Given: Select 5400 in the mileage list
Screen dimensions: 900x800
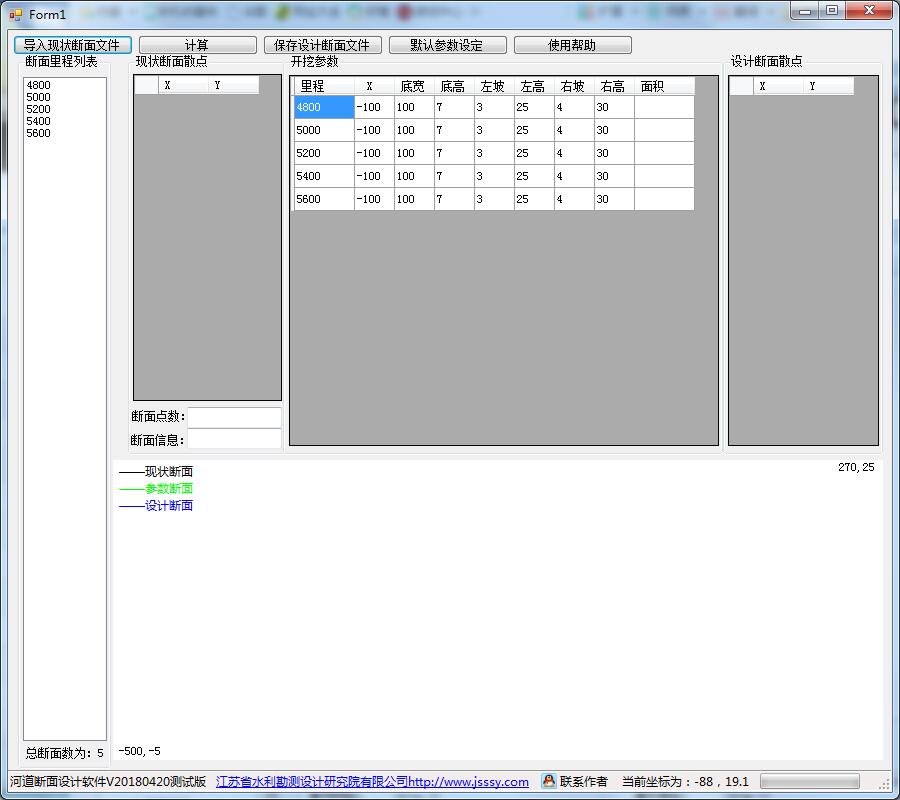Looking at the screenshot, I should 38,121.
